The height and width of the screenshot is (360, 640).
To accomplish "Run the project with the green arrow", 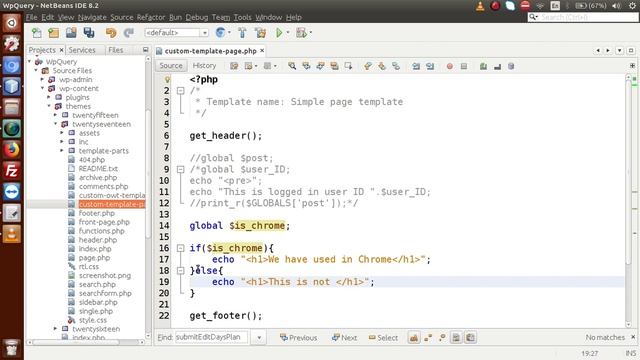I will 279,33.
